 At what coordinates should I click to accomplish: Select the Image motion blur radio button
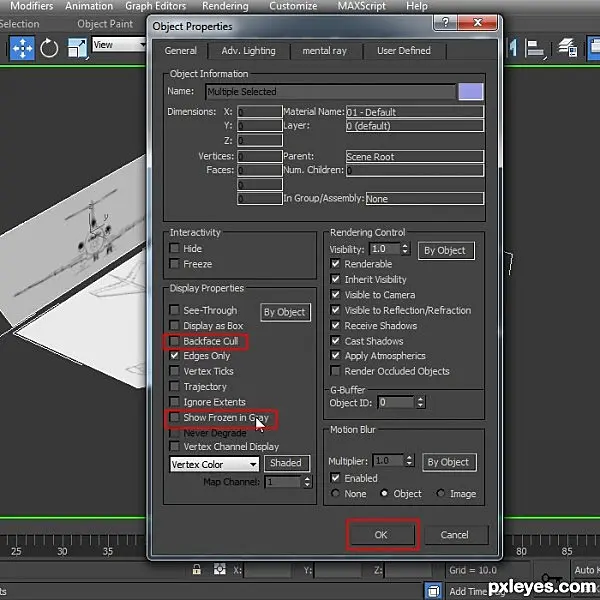coord(440,493)
